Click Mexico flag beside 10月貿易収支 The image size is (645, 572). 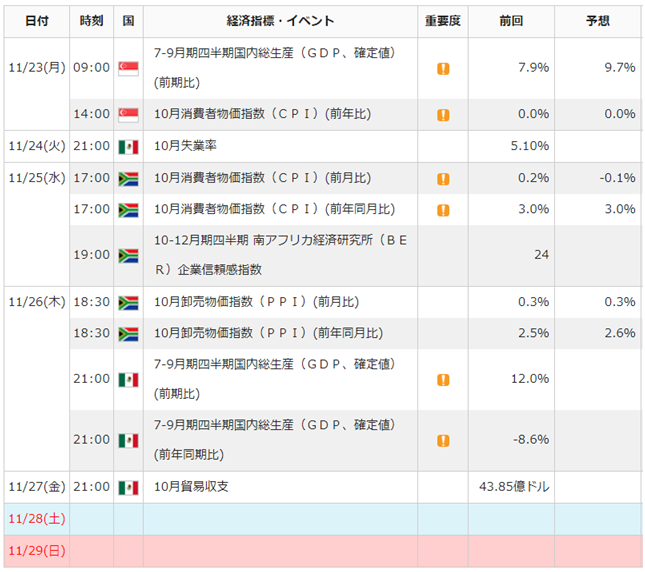128,488
